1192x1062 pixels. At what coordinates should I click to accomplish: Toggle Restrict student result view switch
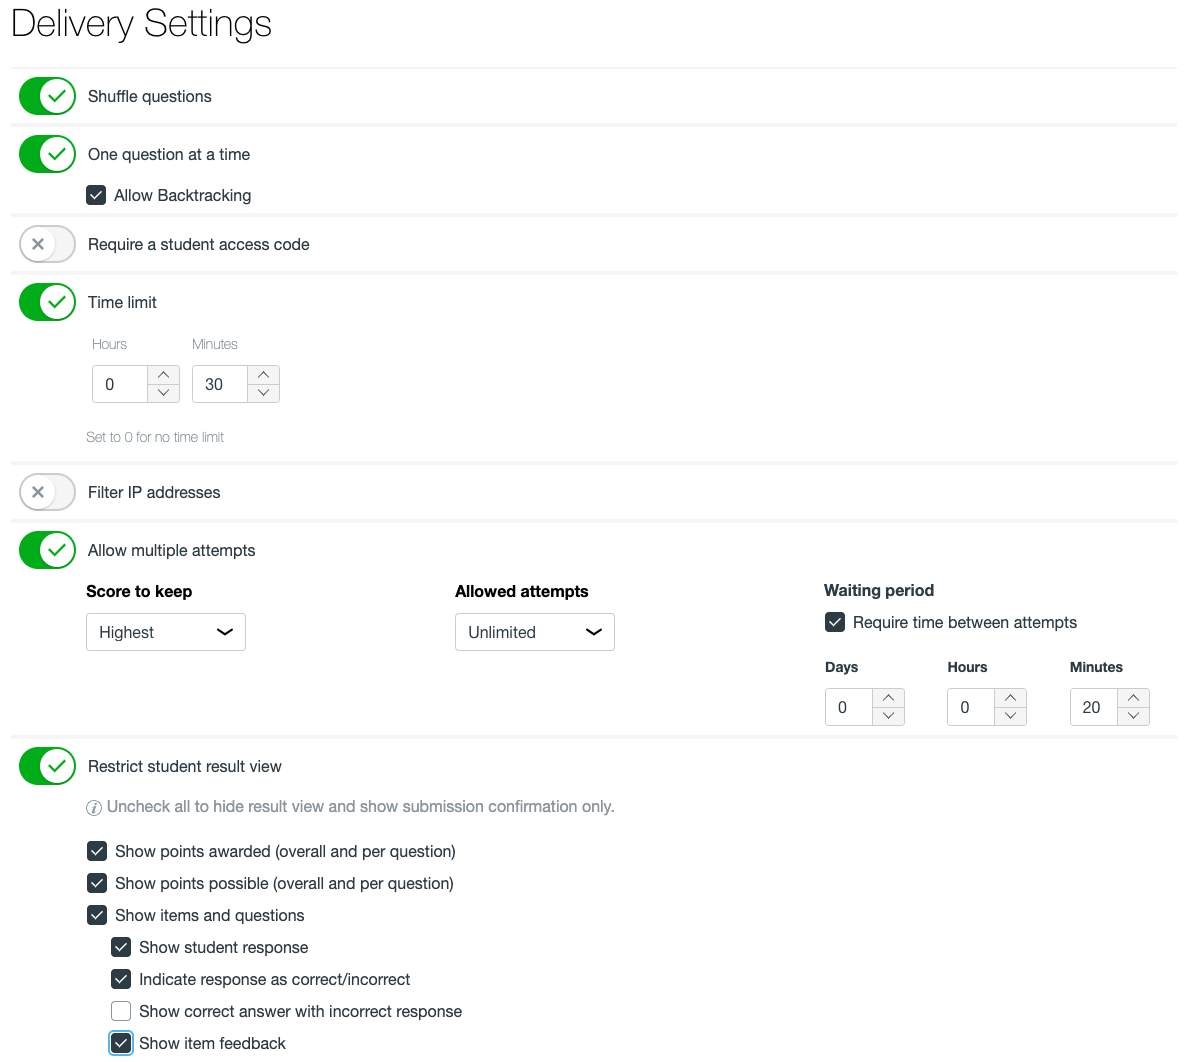47,766
